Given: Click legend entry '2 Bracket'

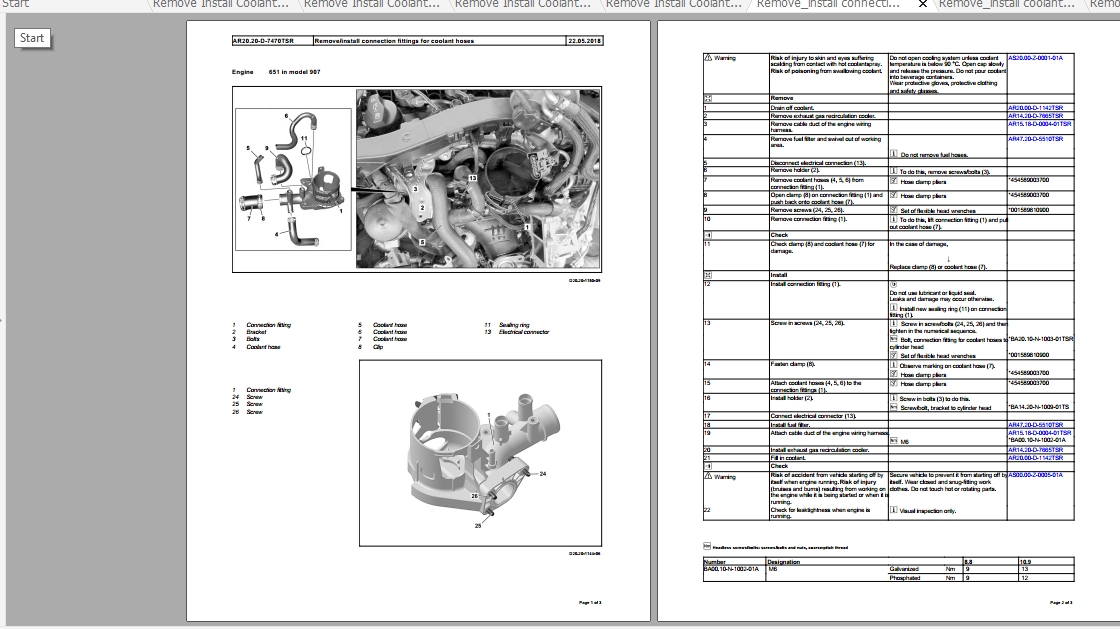Looking at the screenshot, I should 249,332.
